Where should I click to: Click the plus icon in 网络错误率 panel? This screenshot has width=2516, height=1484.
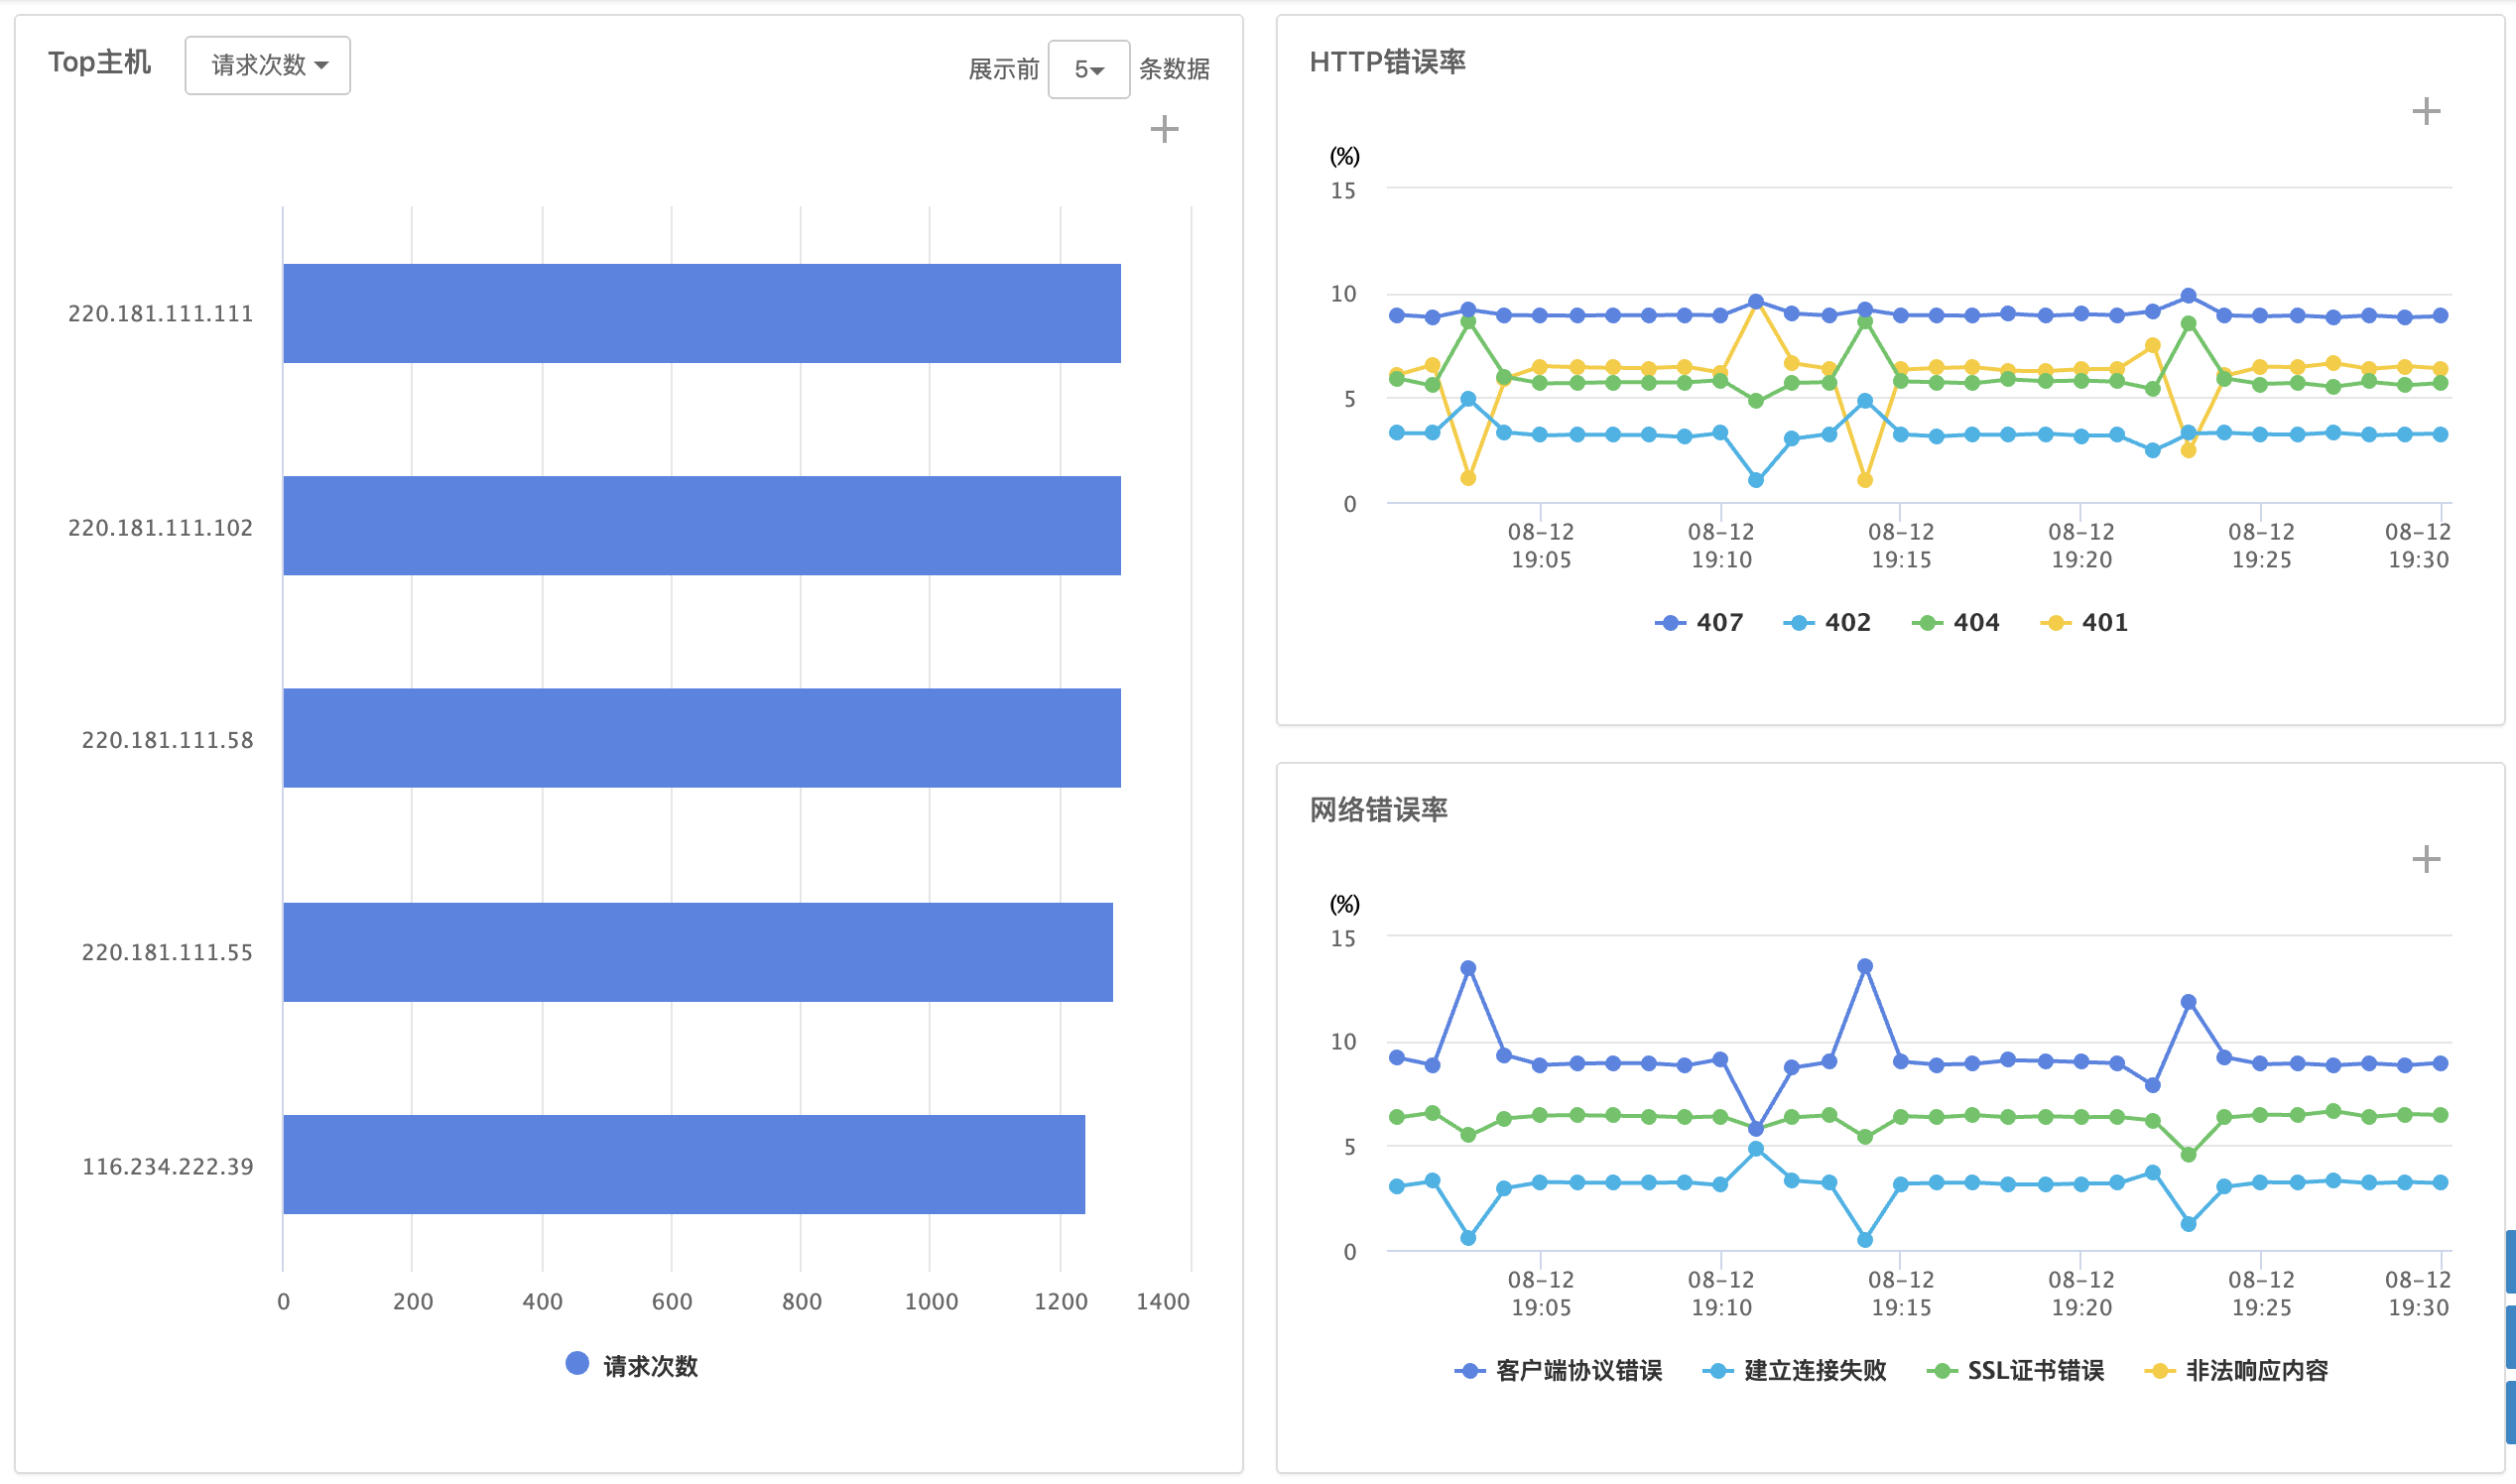tap(2426, 859)
